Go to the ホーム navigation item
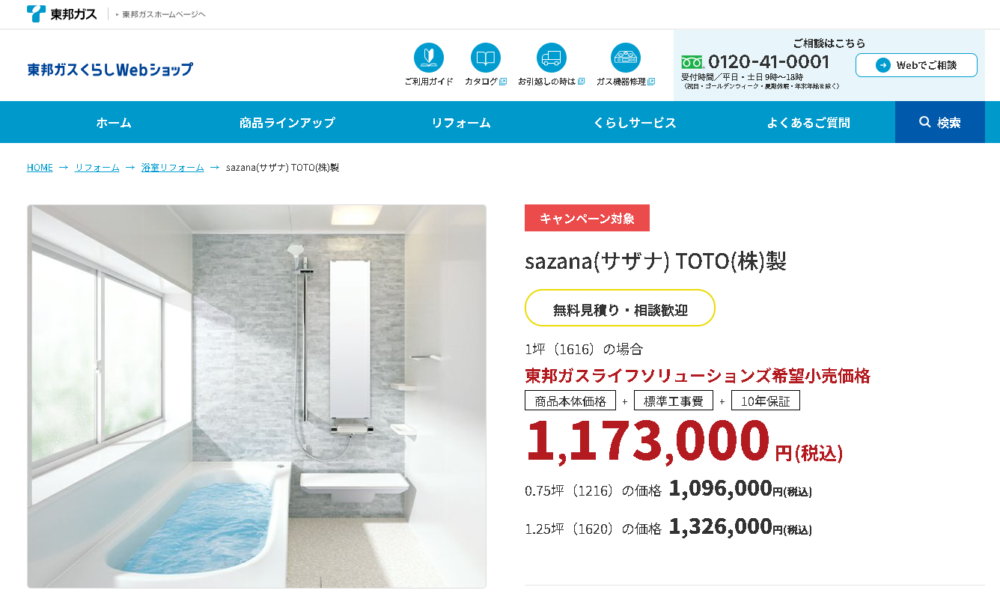The height and width of the screenshot is (596, 1000). [x=114, y=122]
